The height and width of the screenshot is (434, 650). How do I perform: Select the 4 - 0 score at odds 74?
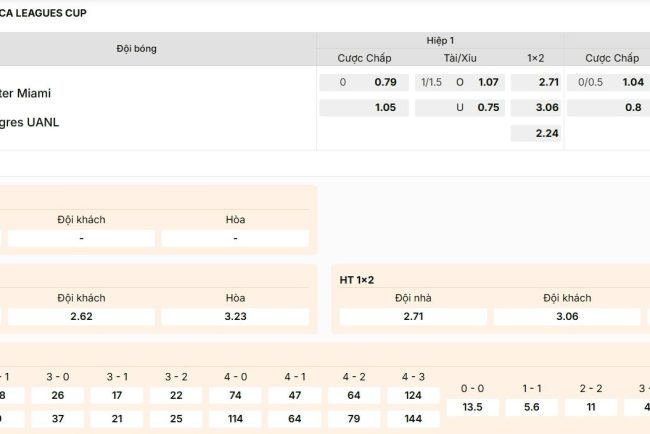pyautogui.click(x=236, y=396)
